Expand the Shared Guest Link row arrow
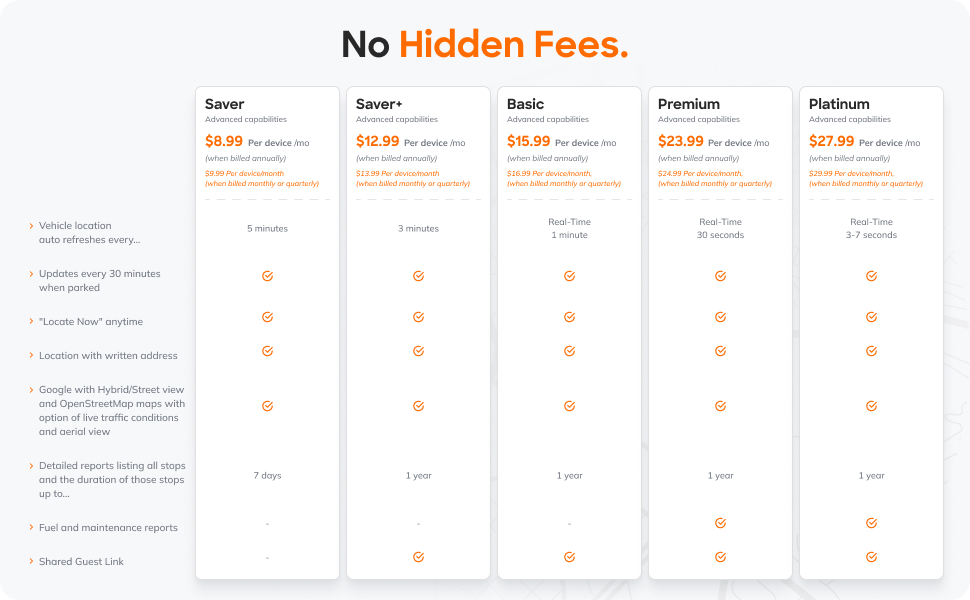Image resolution: width=970 pixels, height=600 pixels. coord(31,562)
